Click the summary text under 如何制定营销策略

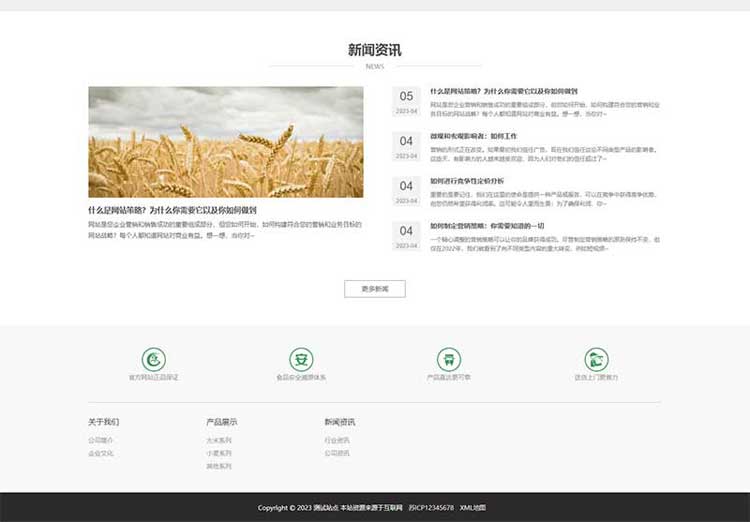coord(545,244)
